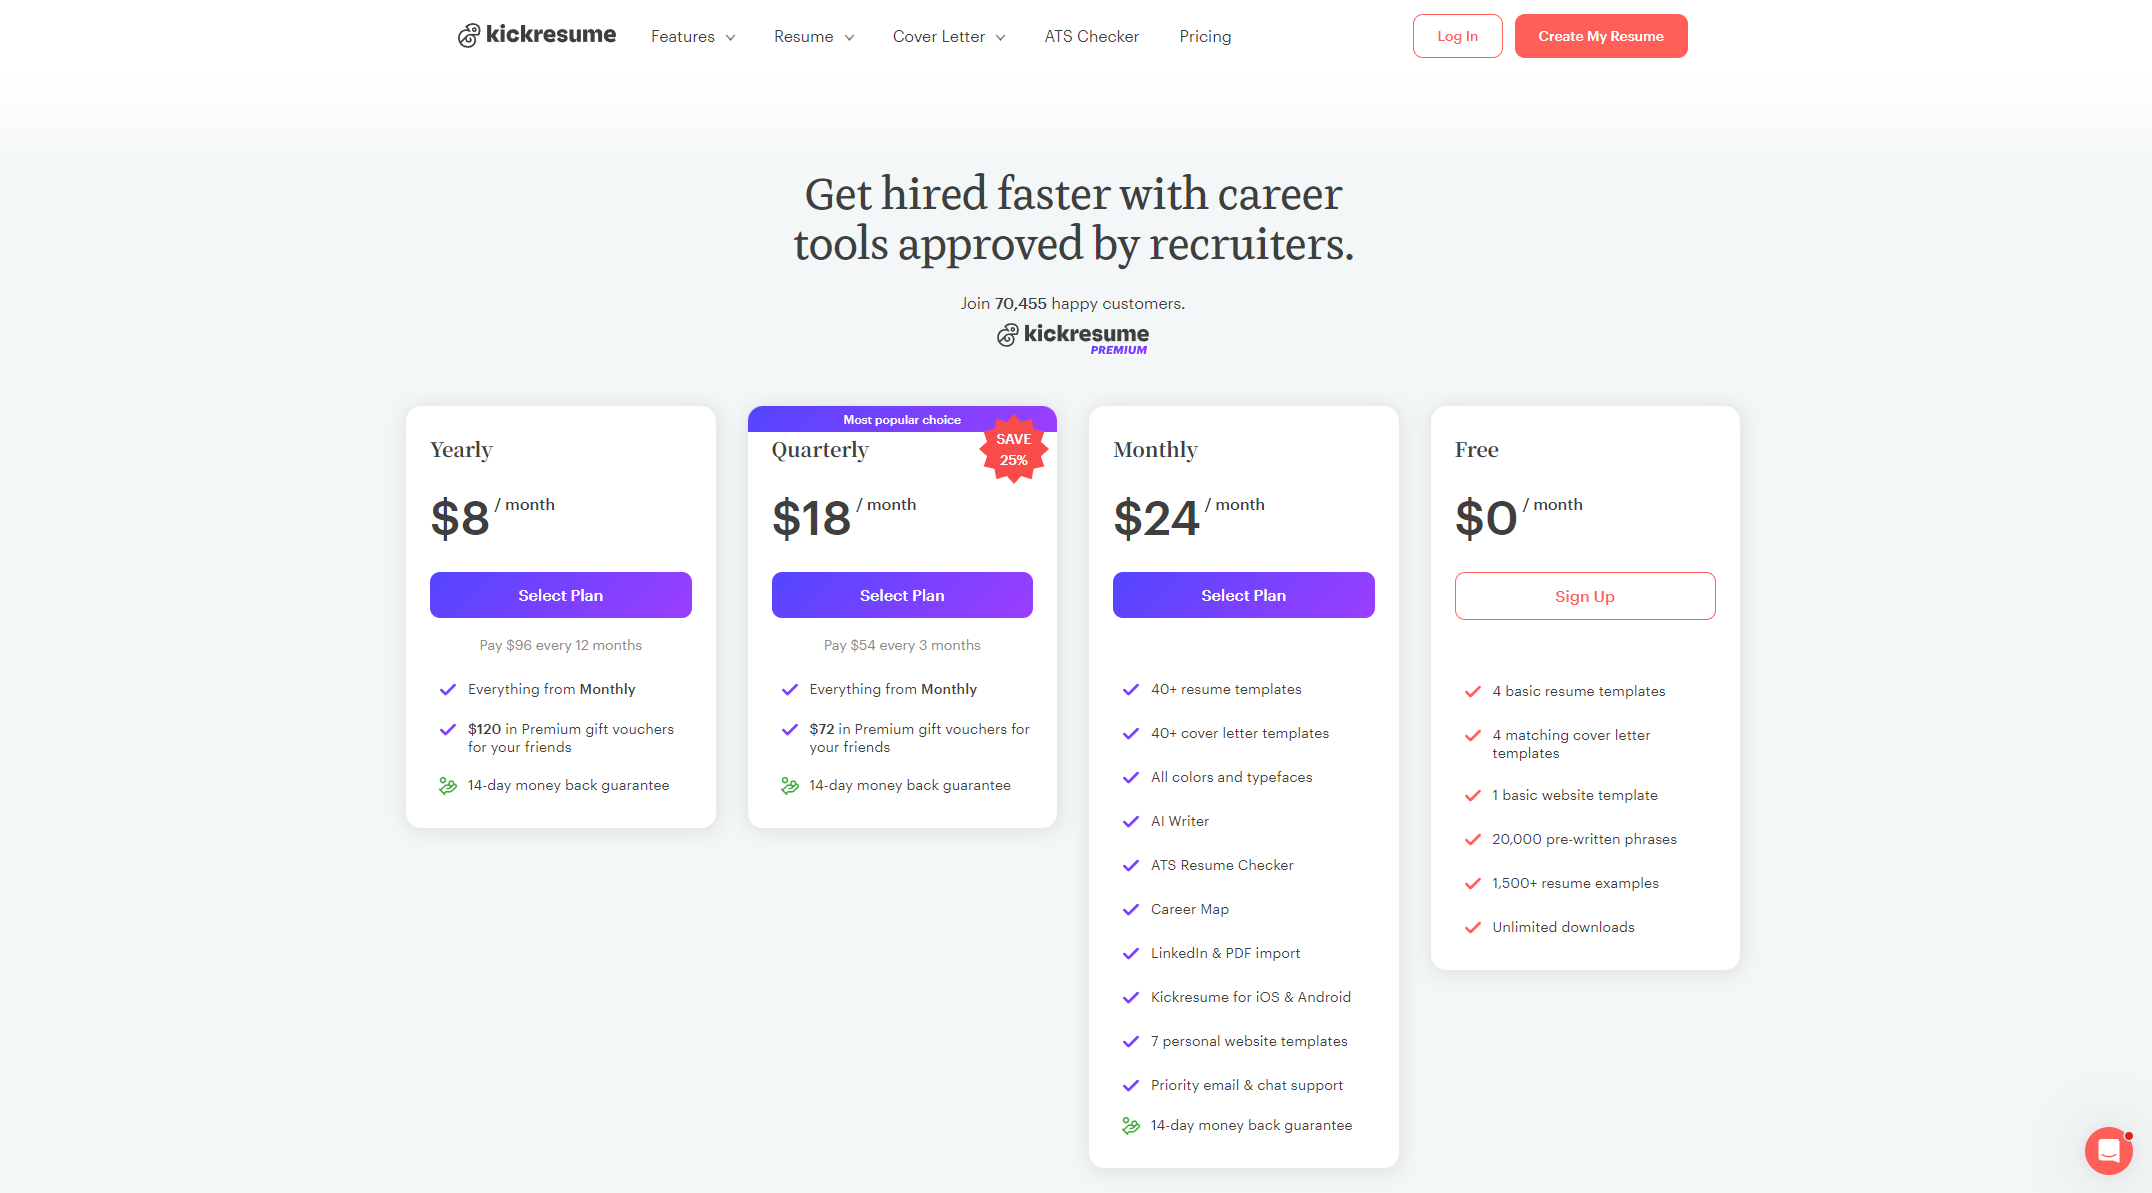The width and height of the screenshot is (2152, 1193).
Task: Click the Kickresume Premium logo
Action: (1071, 337)
